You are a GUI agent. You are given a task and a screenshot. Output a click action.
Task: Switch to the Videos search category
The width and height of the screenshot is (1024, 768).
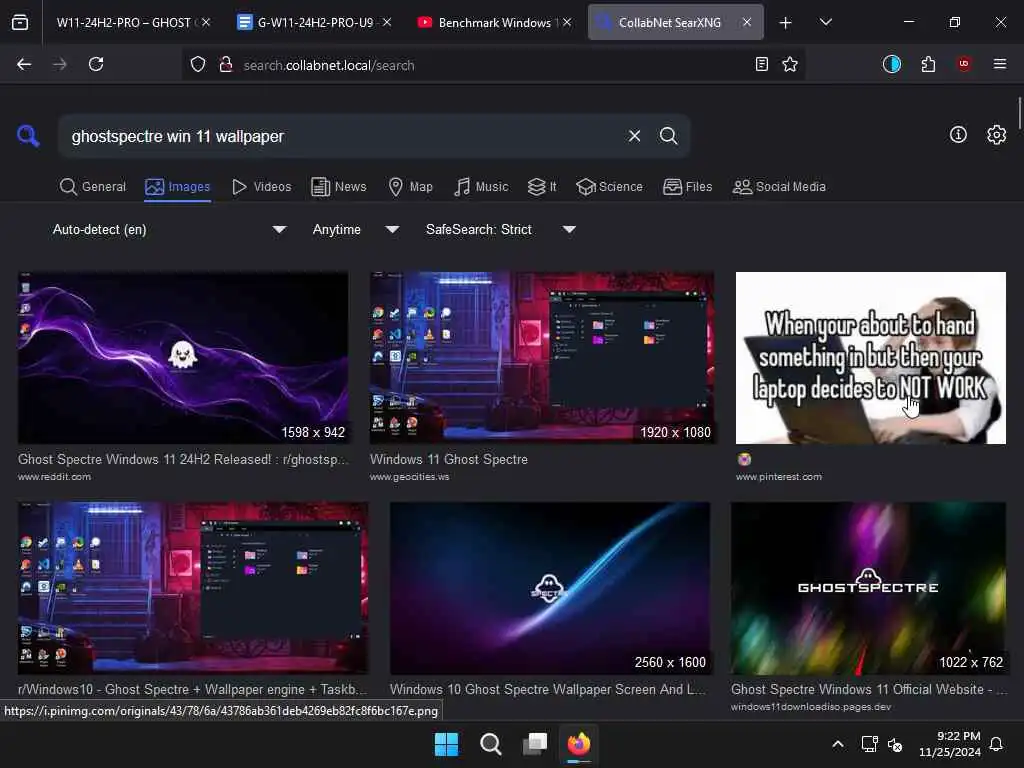coord(262,187)
